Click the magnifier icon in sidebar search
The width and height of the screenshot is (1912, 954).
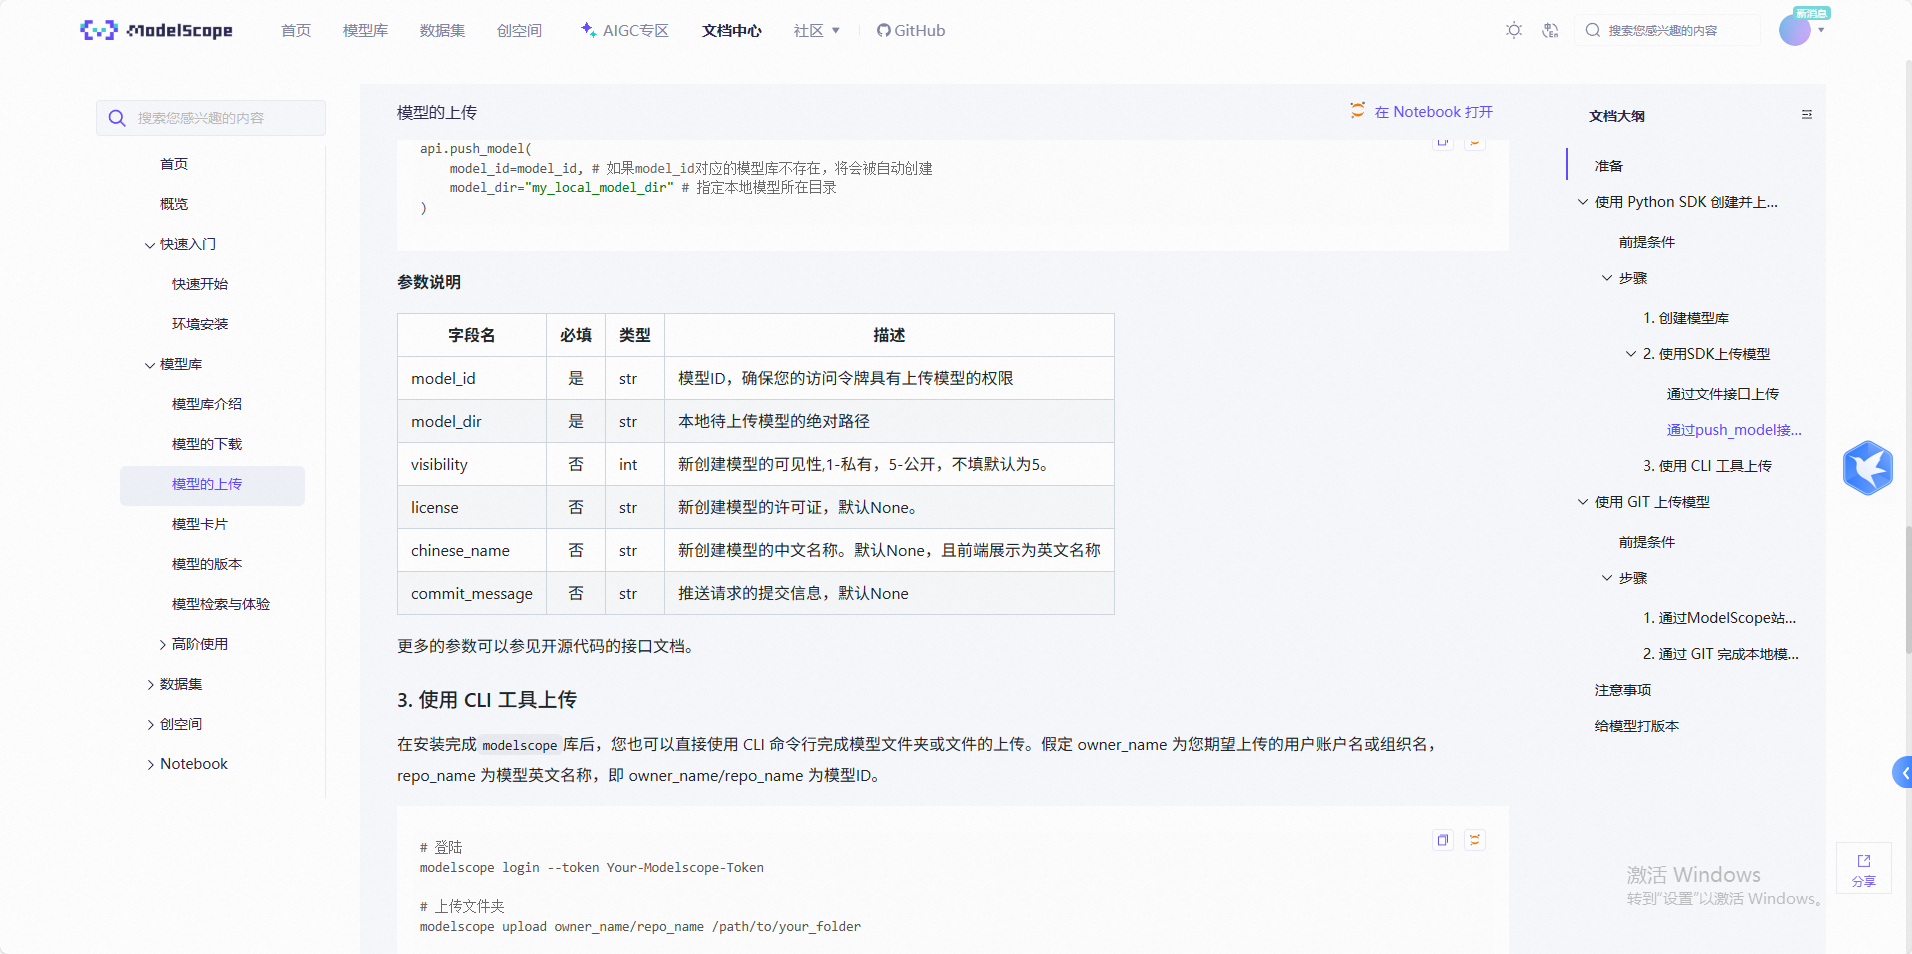click(x=116, y=118)
